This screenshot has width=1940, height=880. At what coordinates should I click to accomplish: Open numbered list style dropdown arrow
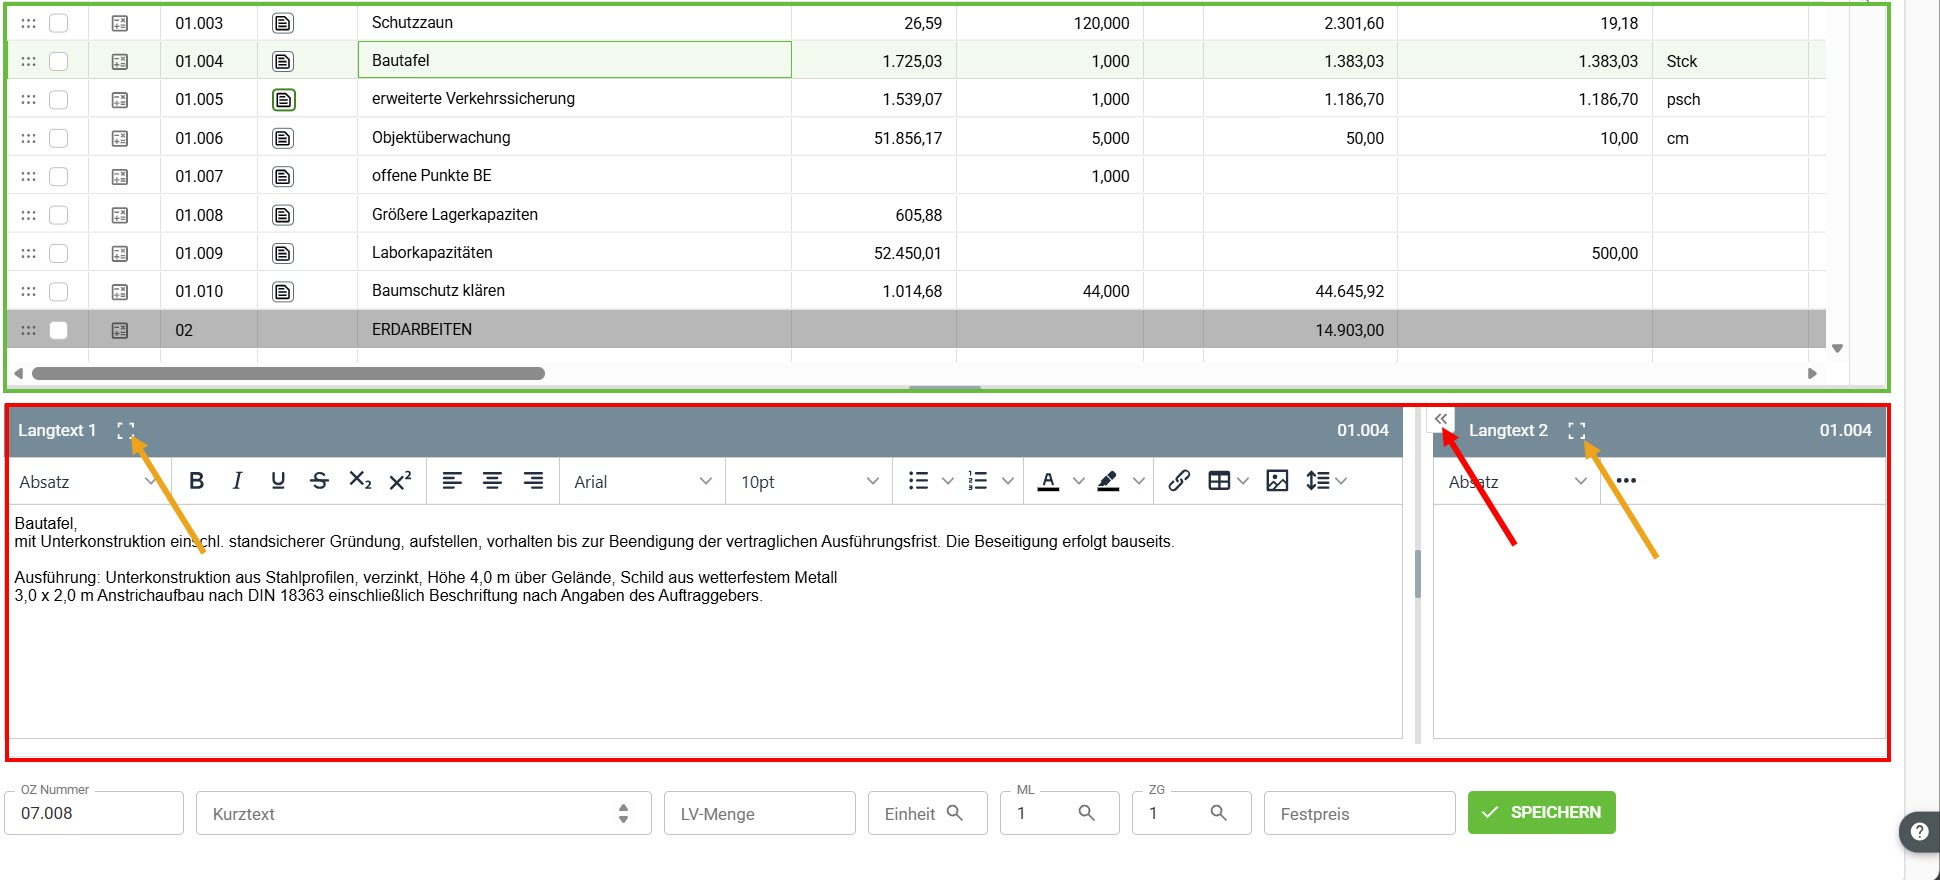(x=1008, y=481)
